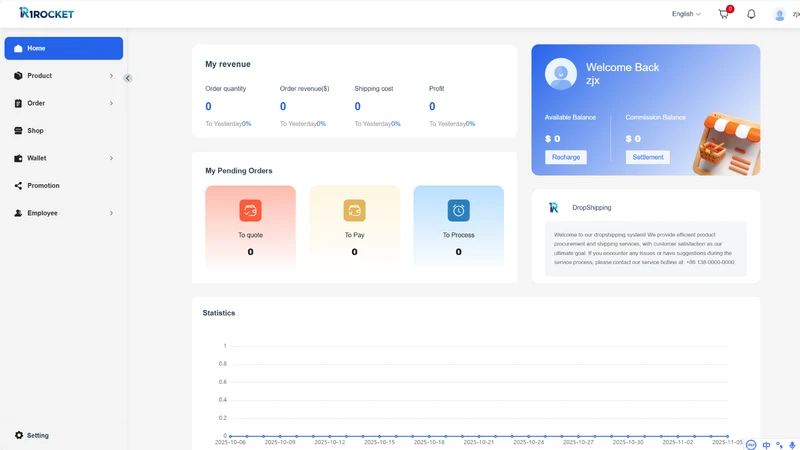
Task: Open the Promotion menu item
Action: (x=64, y=186)
